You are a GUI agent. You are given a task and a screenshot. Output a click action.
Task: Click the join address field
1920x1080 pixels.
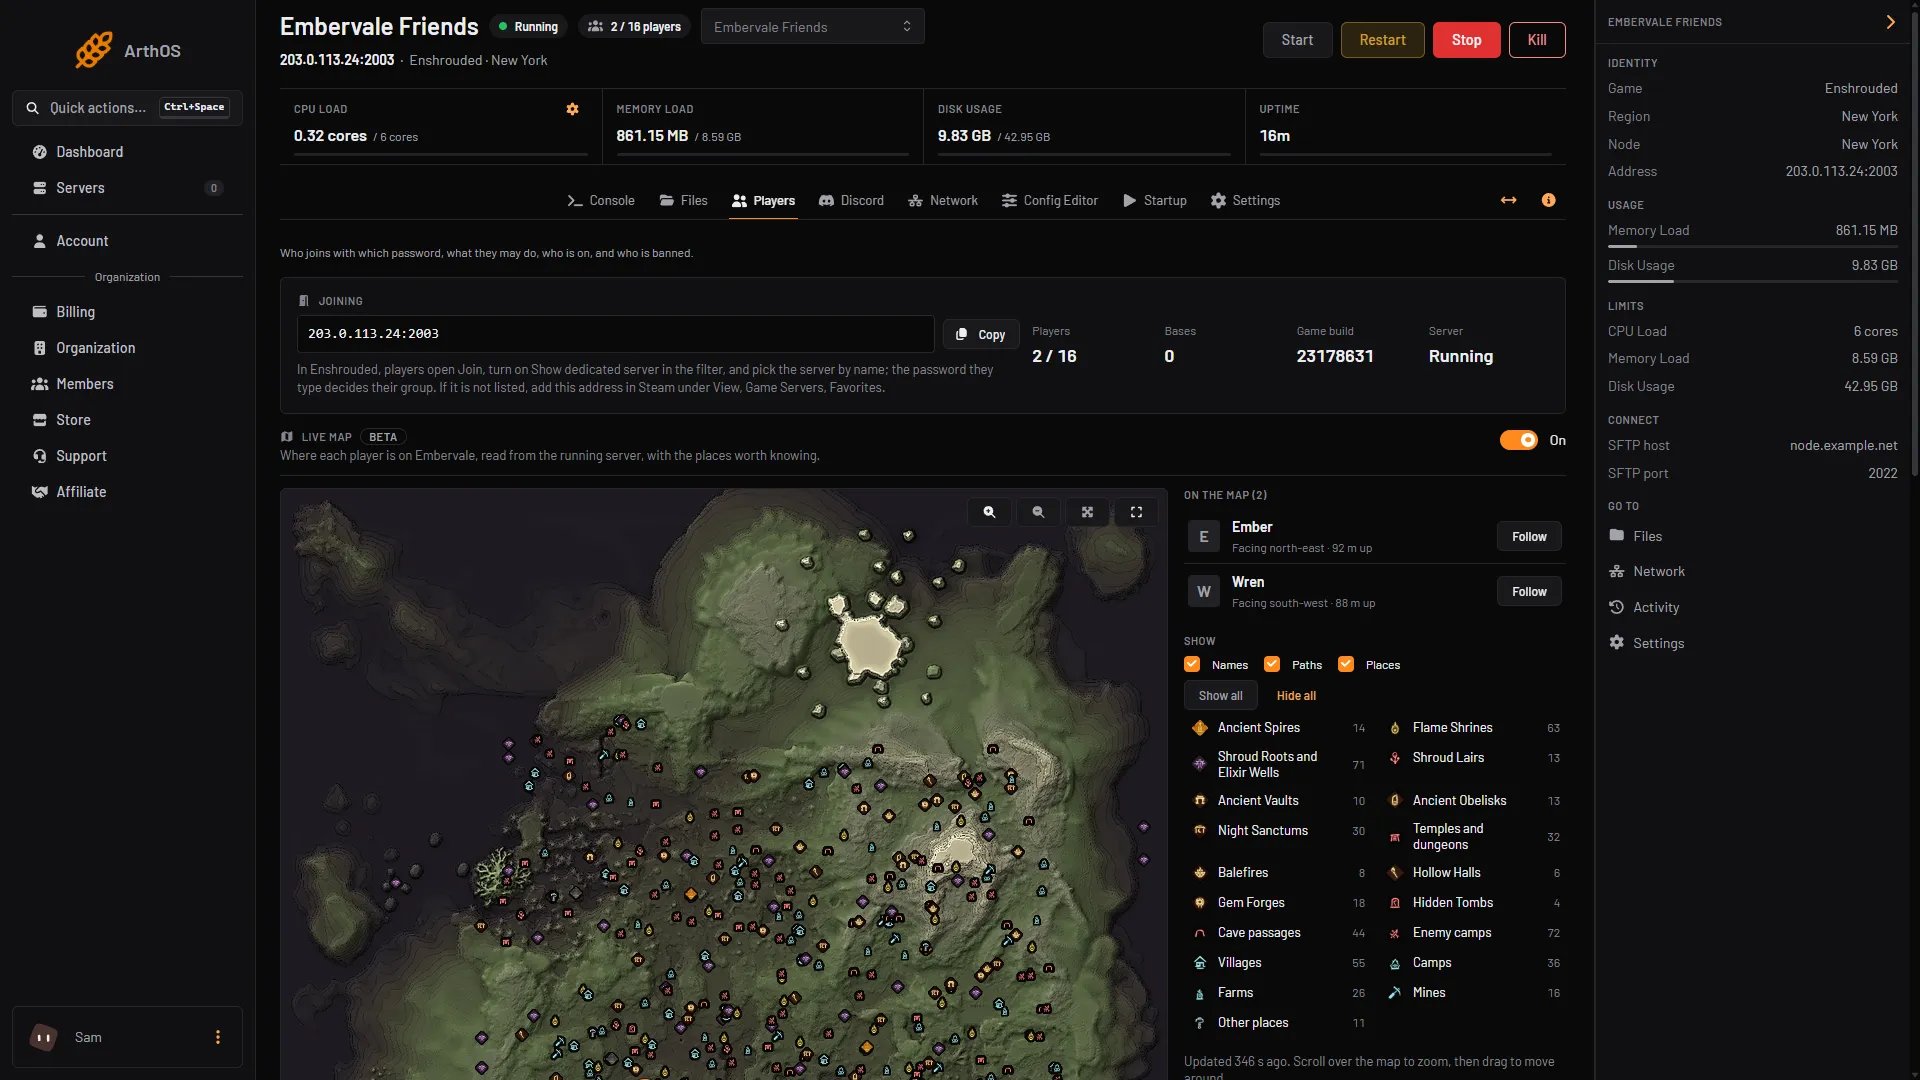point(615,334)
